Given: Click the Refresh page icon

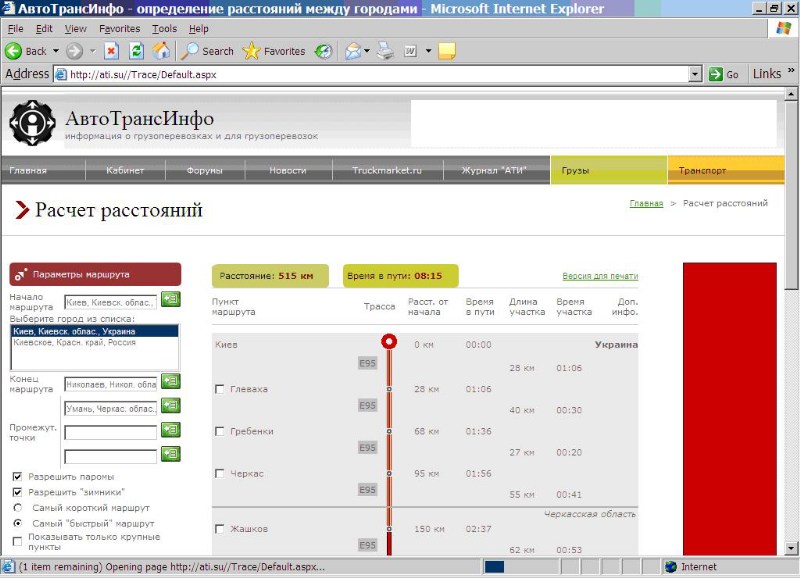Looking at the screenshot, I should click(136, 51).
